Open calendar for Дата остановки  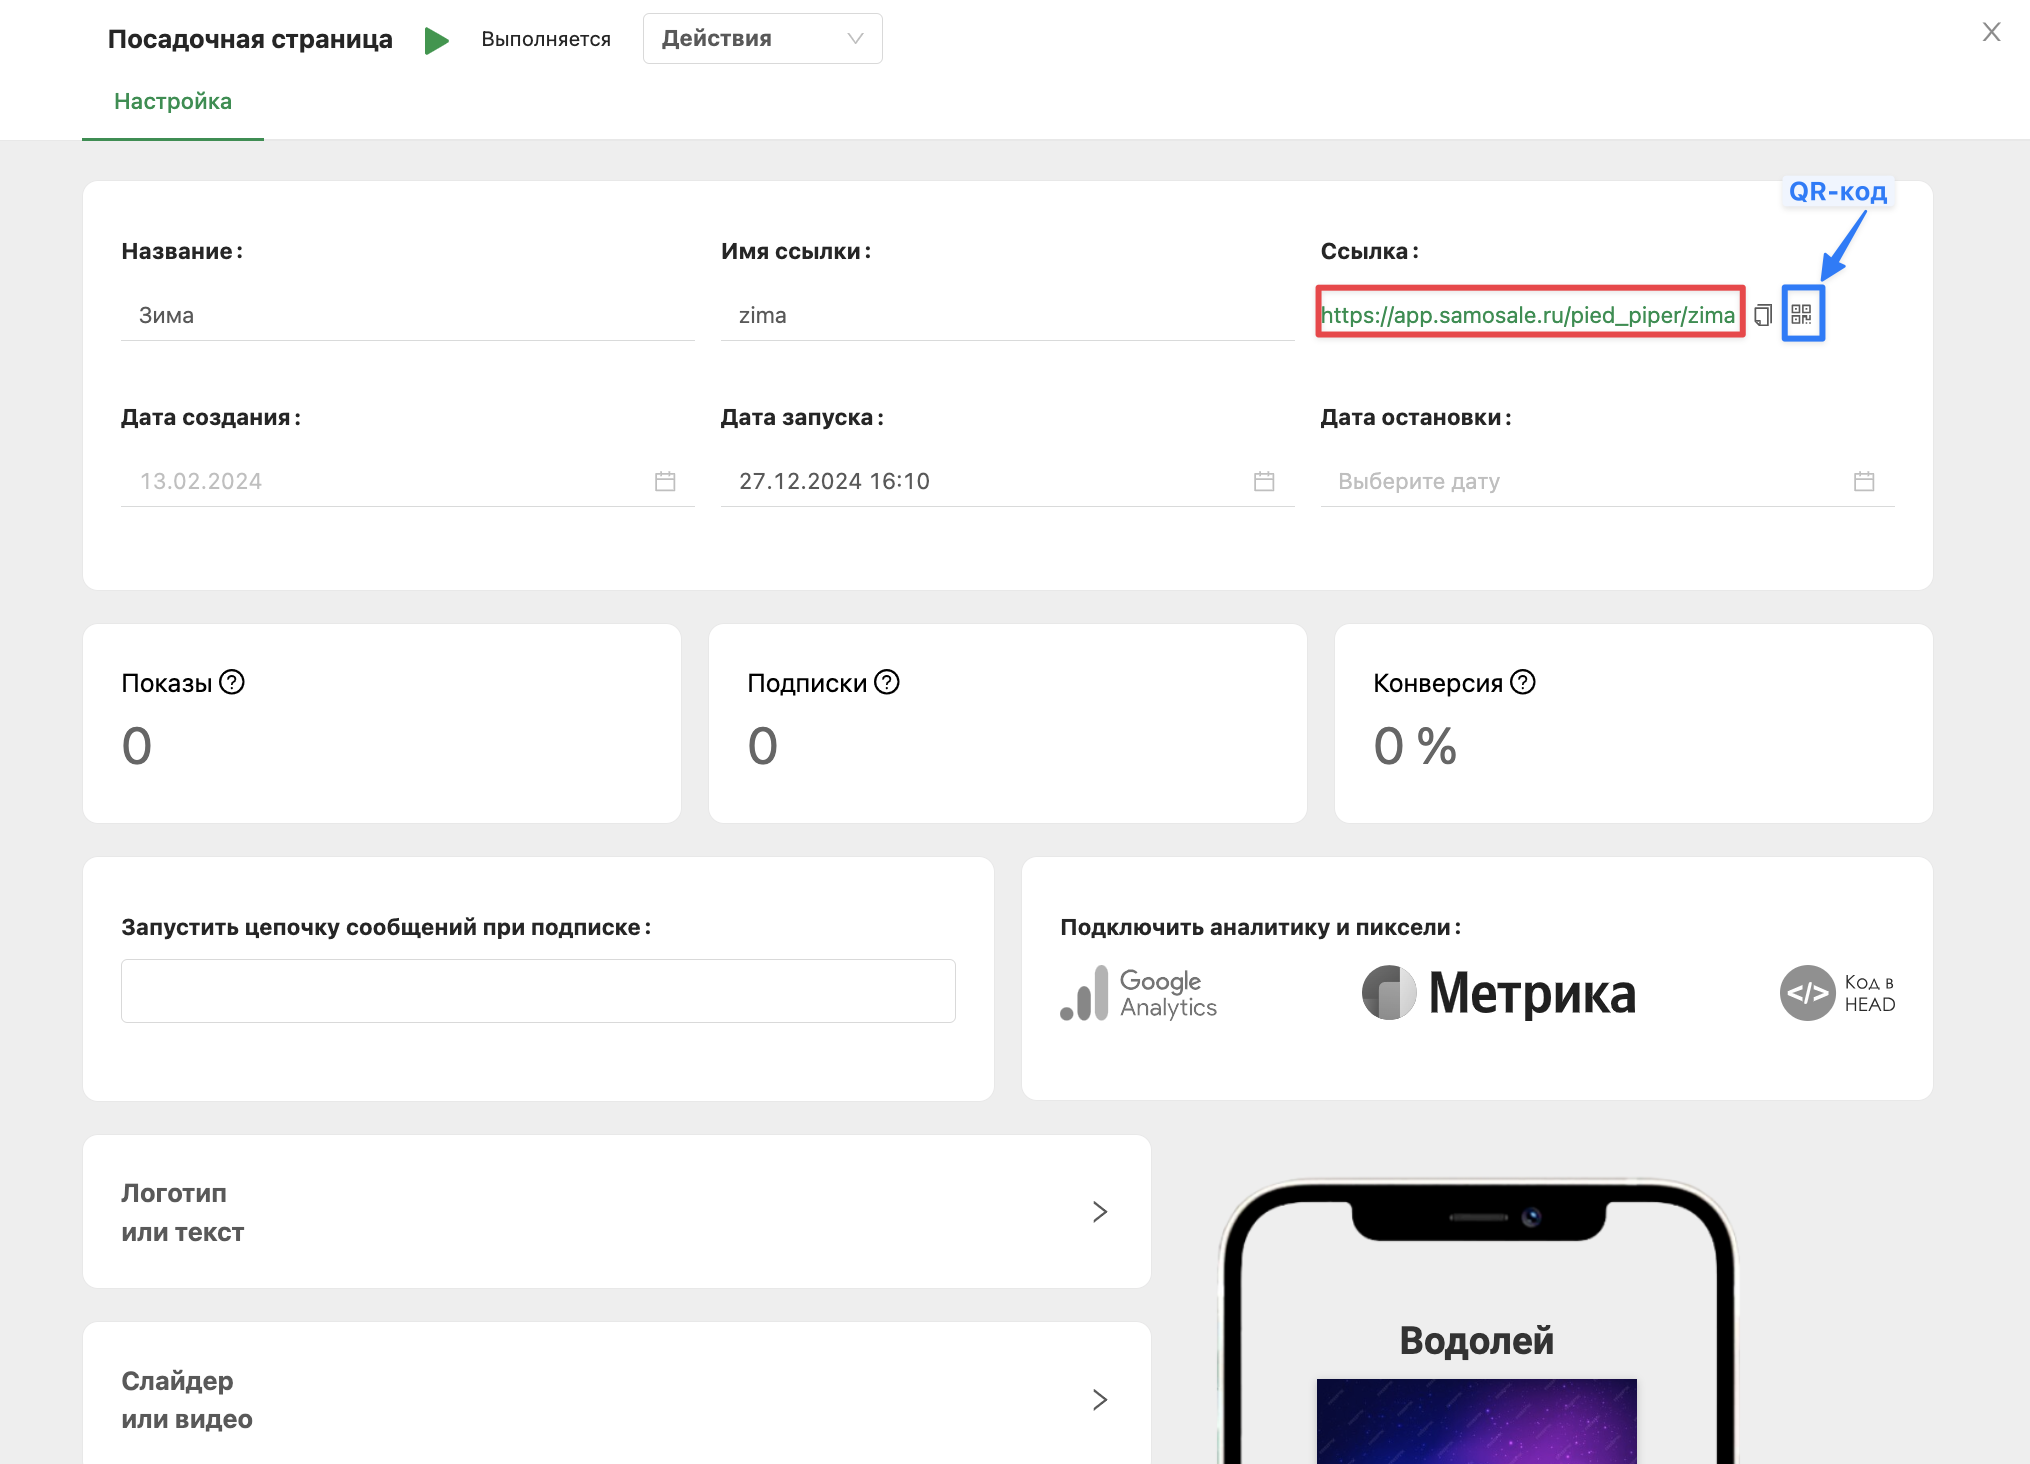(x=1864, y=481)
